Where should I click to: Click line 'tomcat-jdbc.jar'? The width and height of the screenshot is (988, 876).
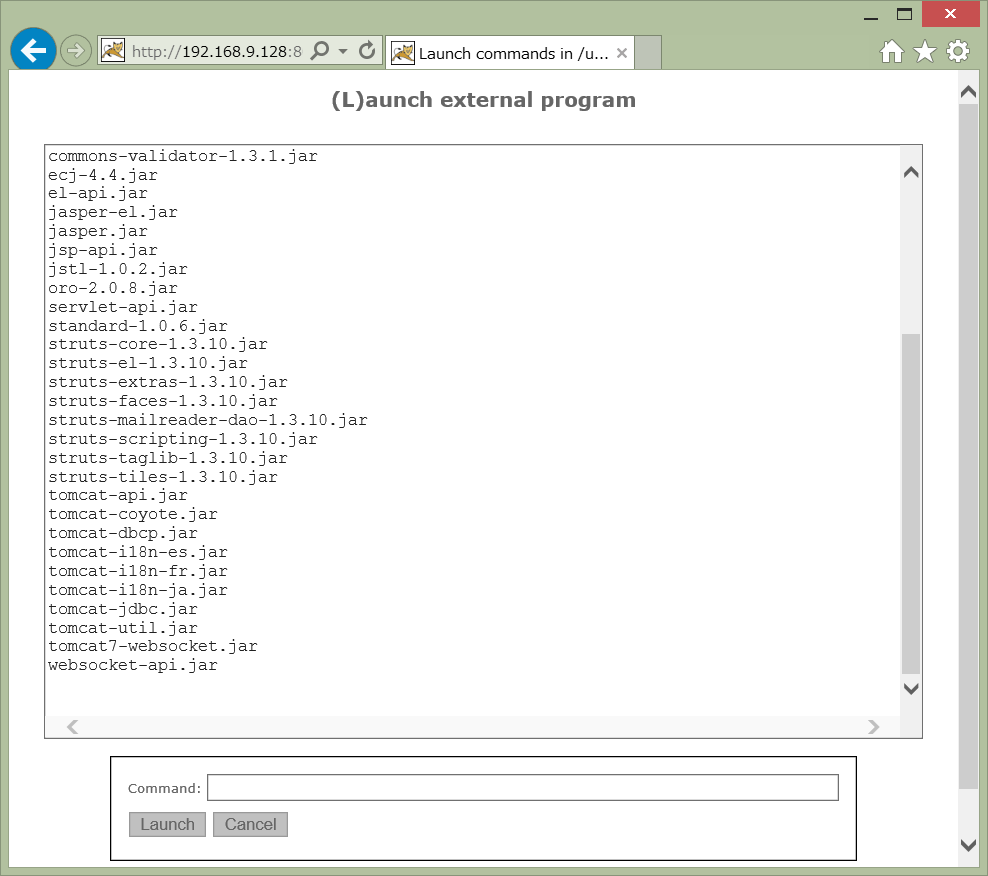pos(123,608)
